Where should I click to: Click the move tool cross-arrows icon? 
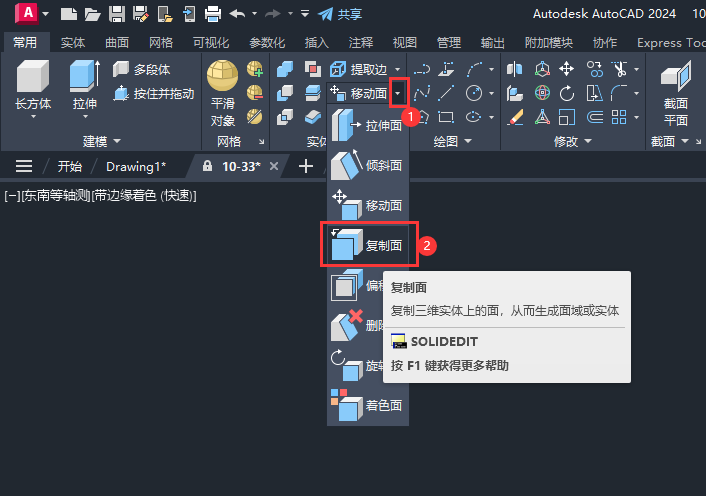[566, 69]
